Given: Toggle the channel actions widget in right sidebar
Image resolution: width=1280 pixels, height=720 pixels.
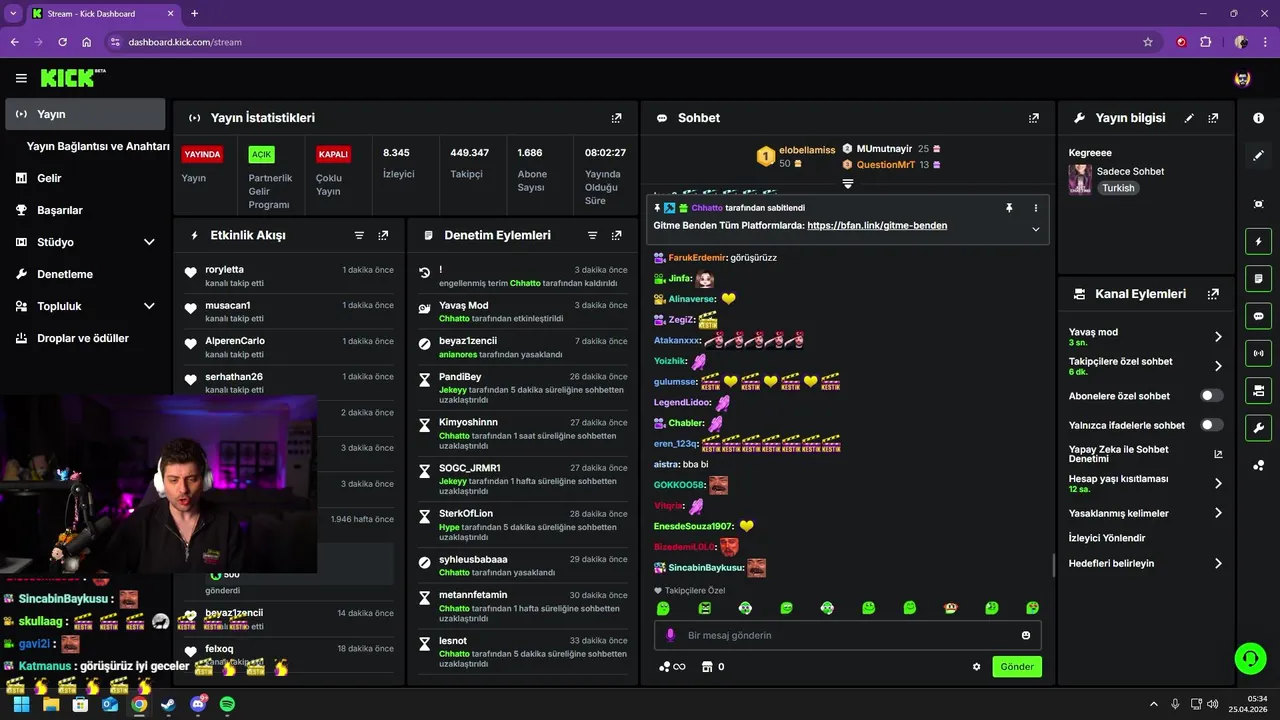Looking at the screenshot, I should point(1258,390).
